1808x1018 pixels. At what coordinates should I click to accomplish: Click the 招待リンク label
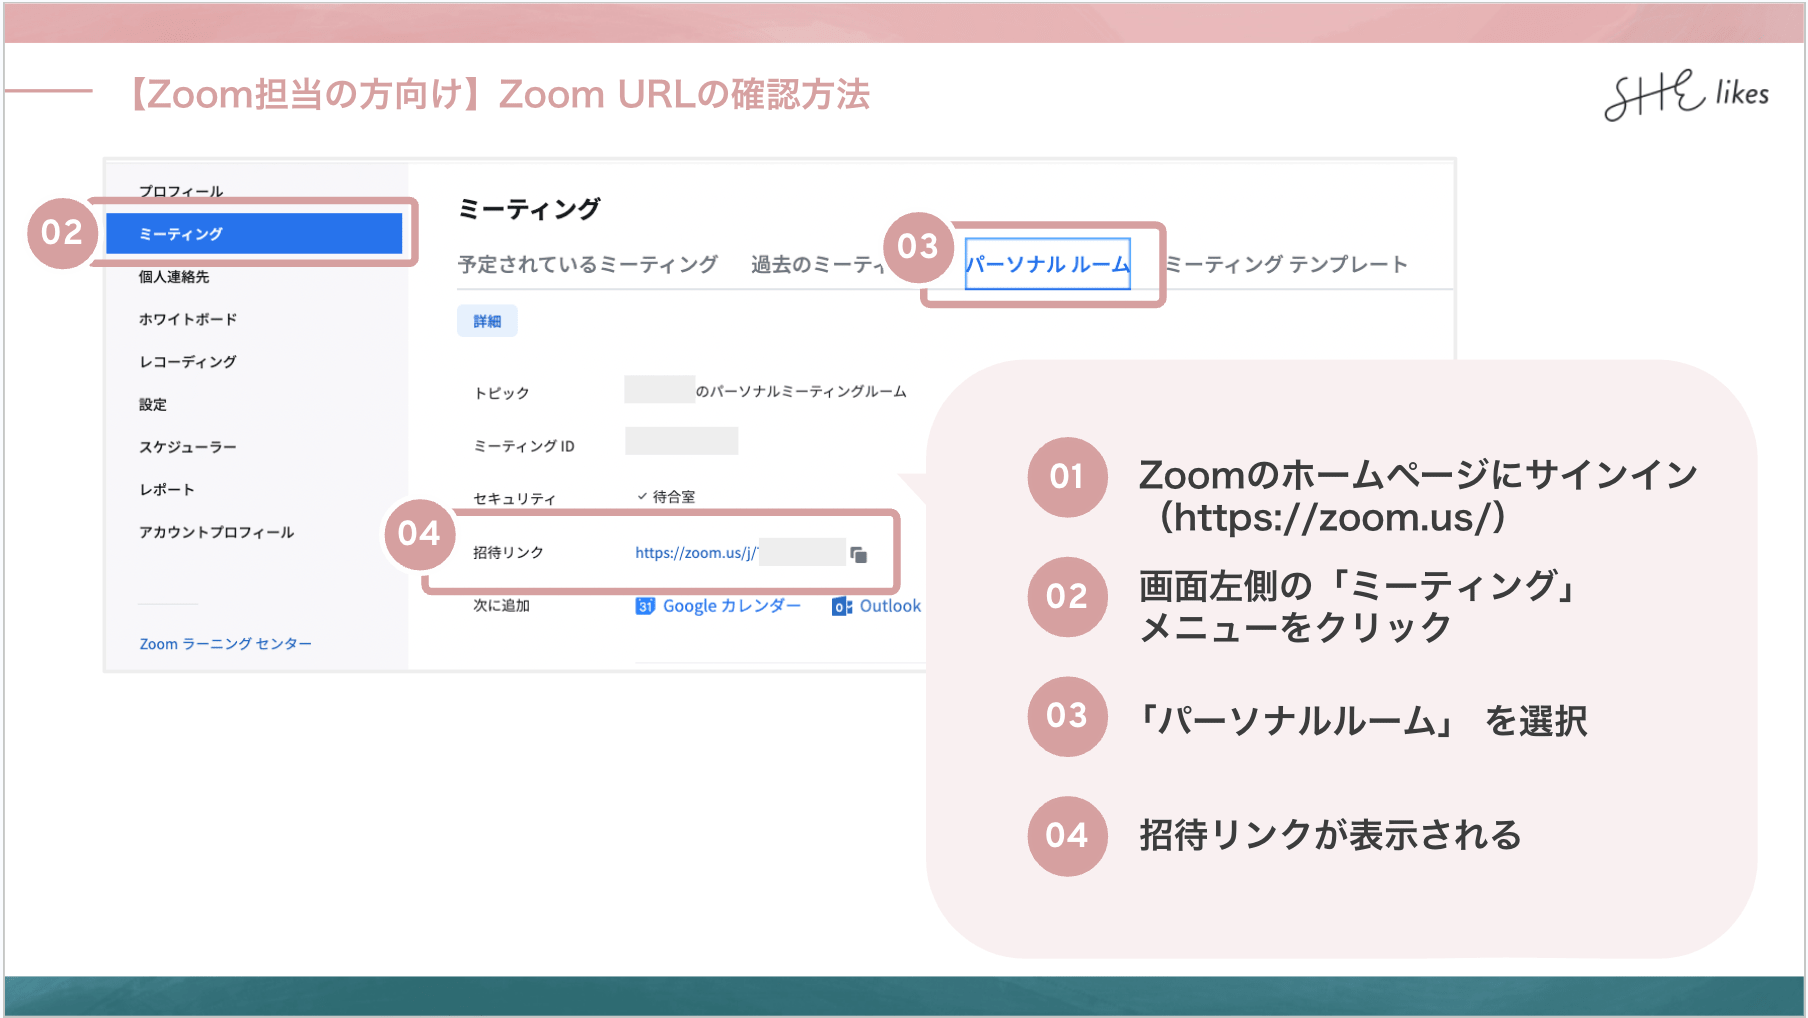tap(508, 553)
